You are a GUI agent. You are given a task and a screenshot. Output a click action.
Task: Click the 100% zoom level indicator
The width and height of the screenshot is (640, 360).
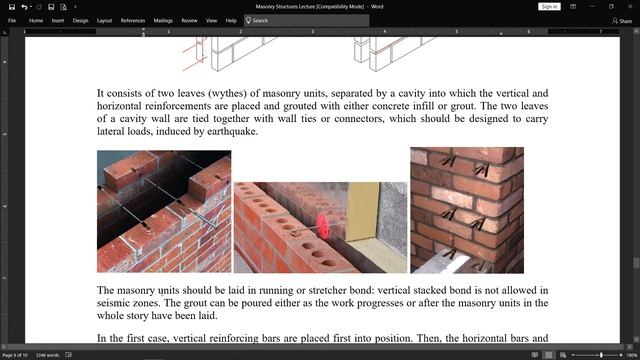(x=631, y=355)
